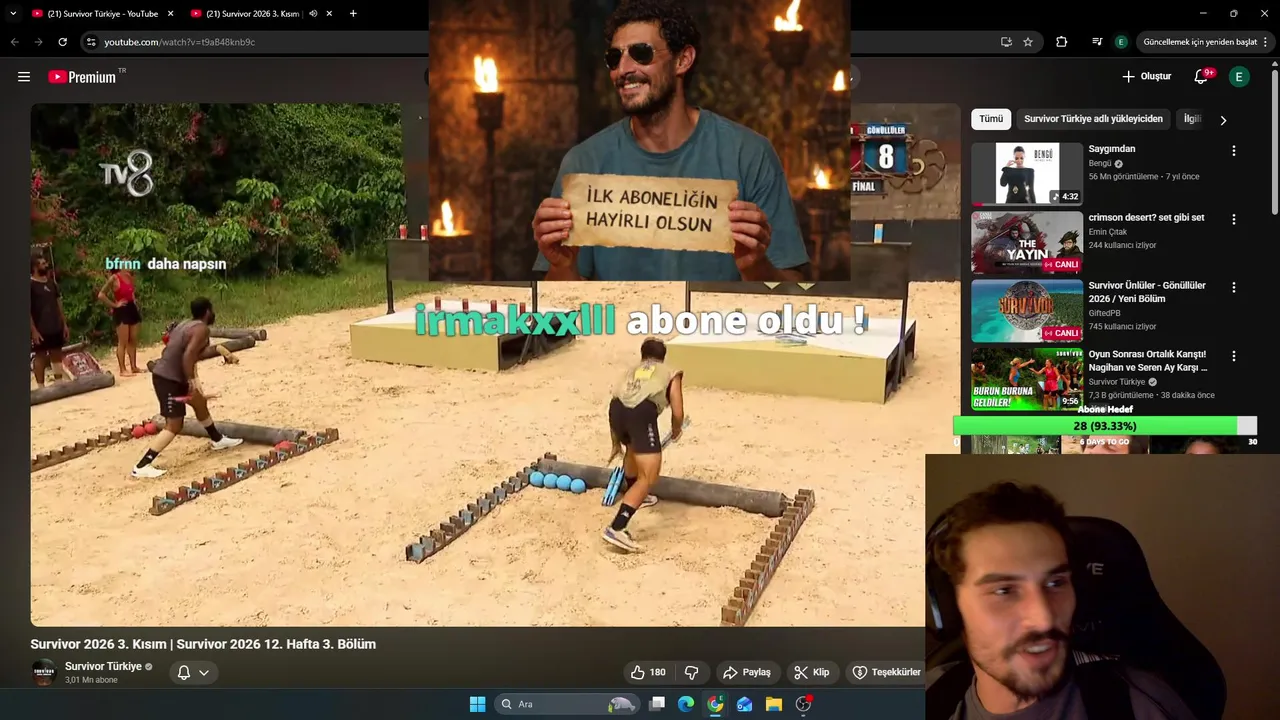Open the Chrome profile avatar E

point(1121,42)
